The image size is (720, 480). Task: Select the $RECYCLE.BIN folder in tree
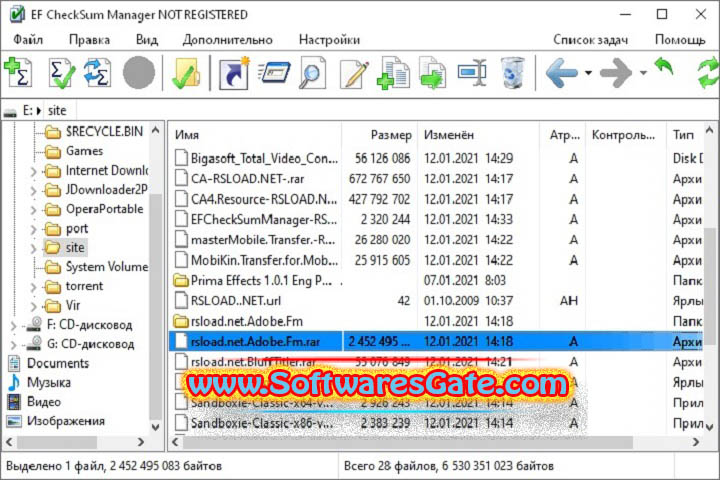pyautogui.click(x=94, y=132)
